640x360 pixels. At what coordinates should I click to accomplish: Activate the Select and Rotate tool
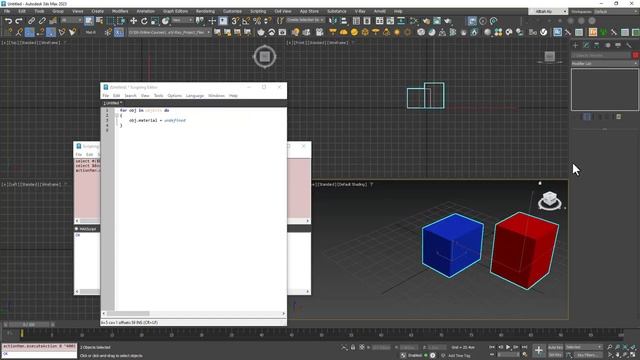click(x=144, y=21)
